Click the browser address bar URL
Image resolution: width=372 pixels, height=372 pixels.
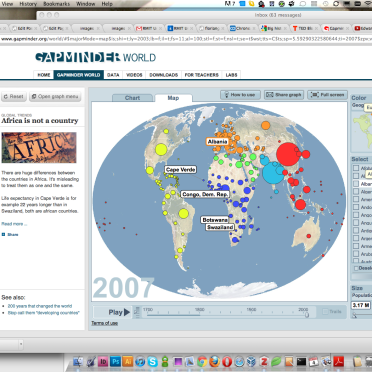click(x=187, y=39)
